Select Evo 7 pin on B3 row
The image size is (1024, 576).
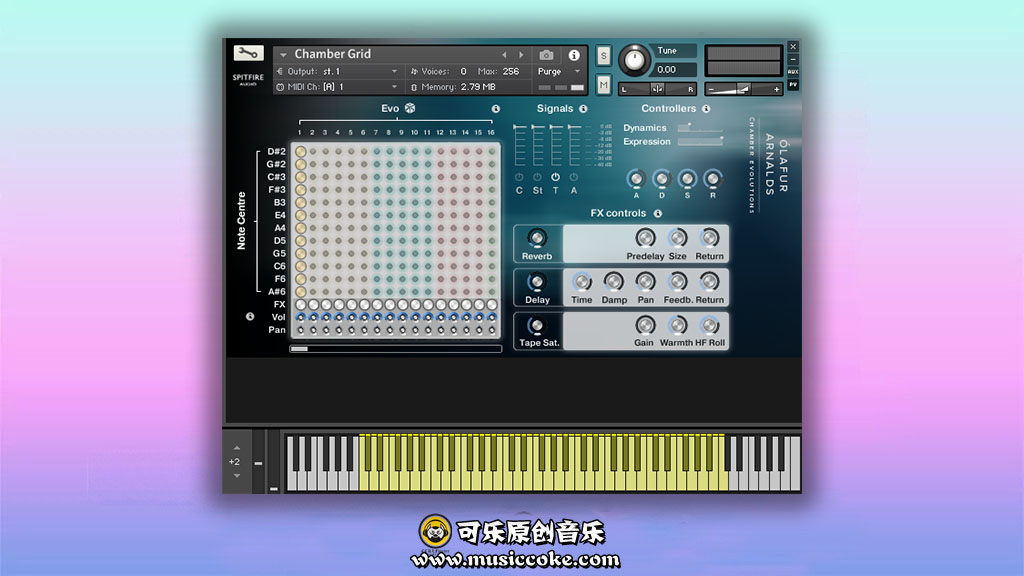click(377, 202)
